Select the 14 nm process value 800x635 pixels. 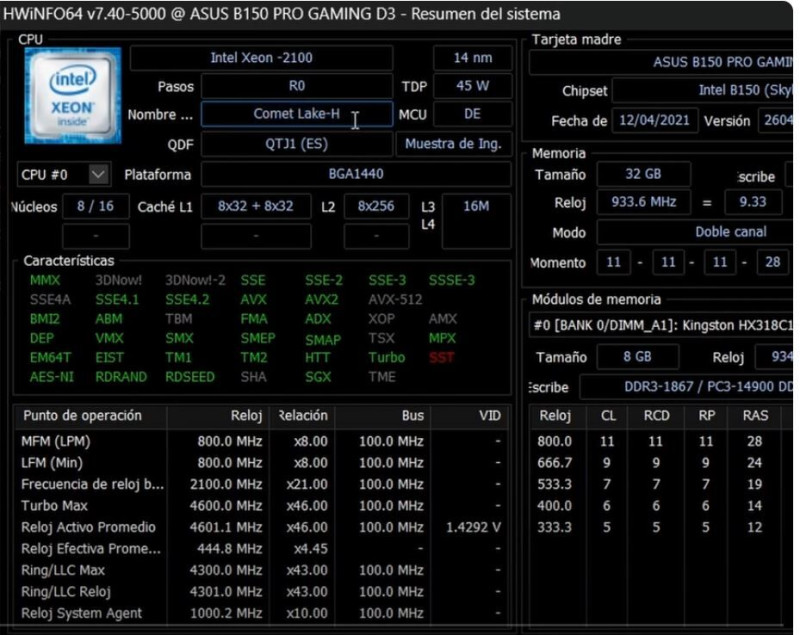pos(473,58)
